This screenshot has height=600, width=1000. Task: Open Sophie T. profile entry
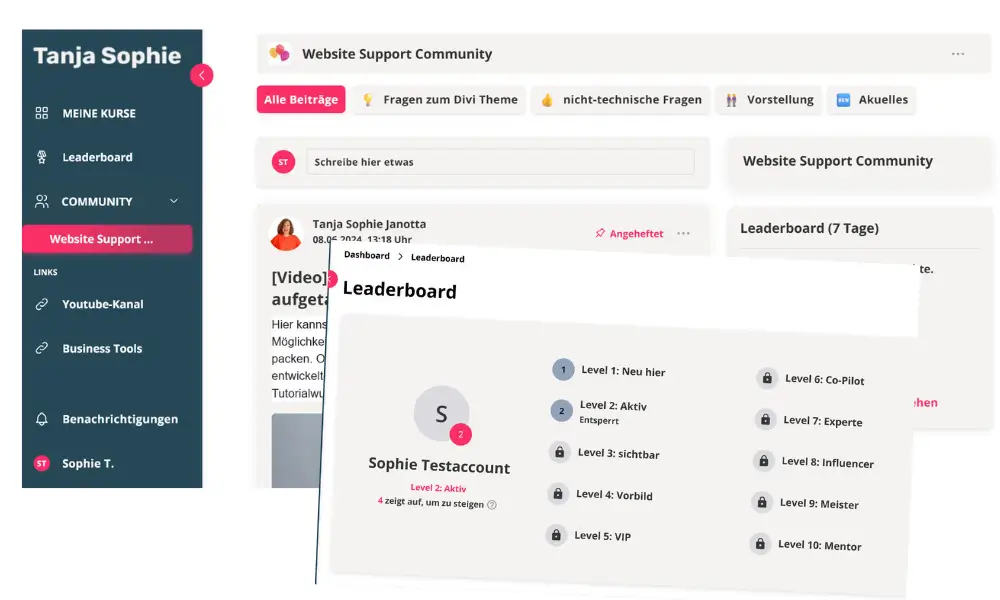88,464
